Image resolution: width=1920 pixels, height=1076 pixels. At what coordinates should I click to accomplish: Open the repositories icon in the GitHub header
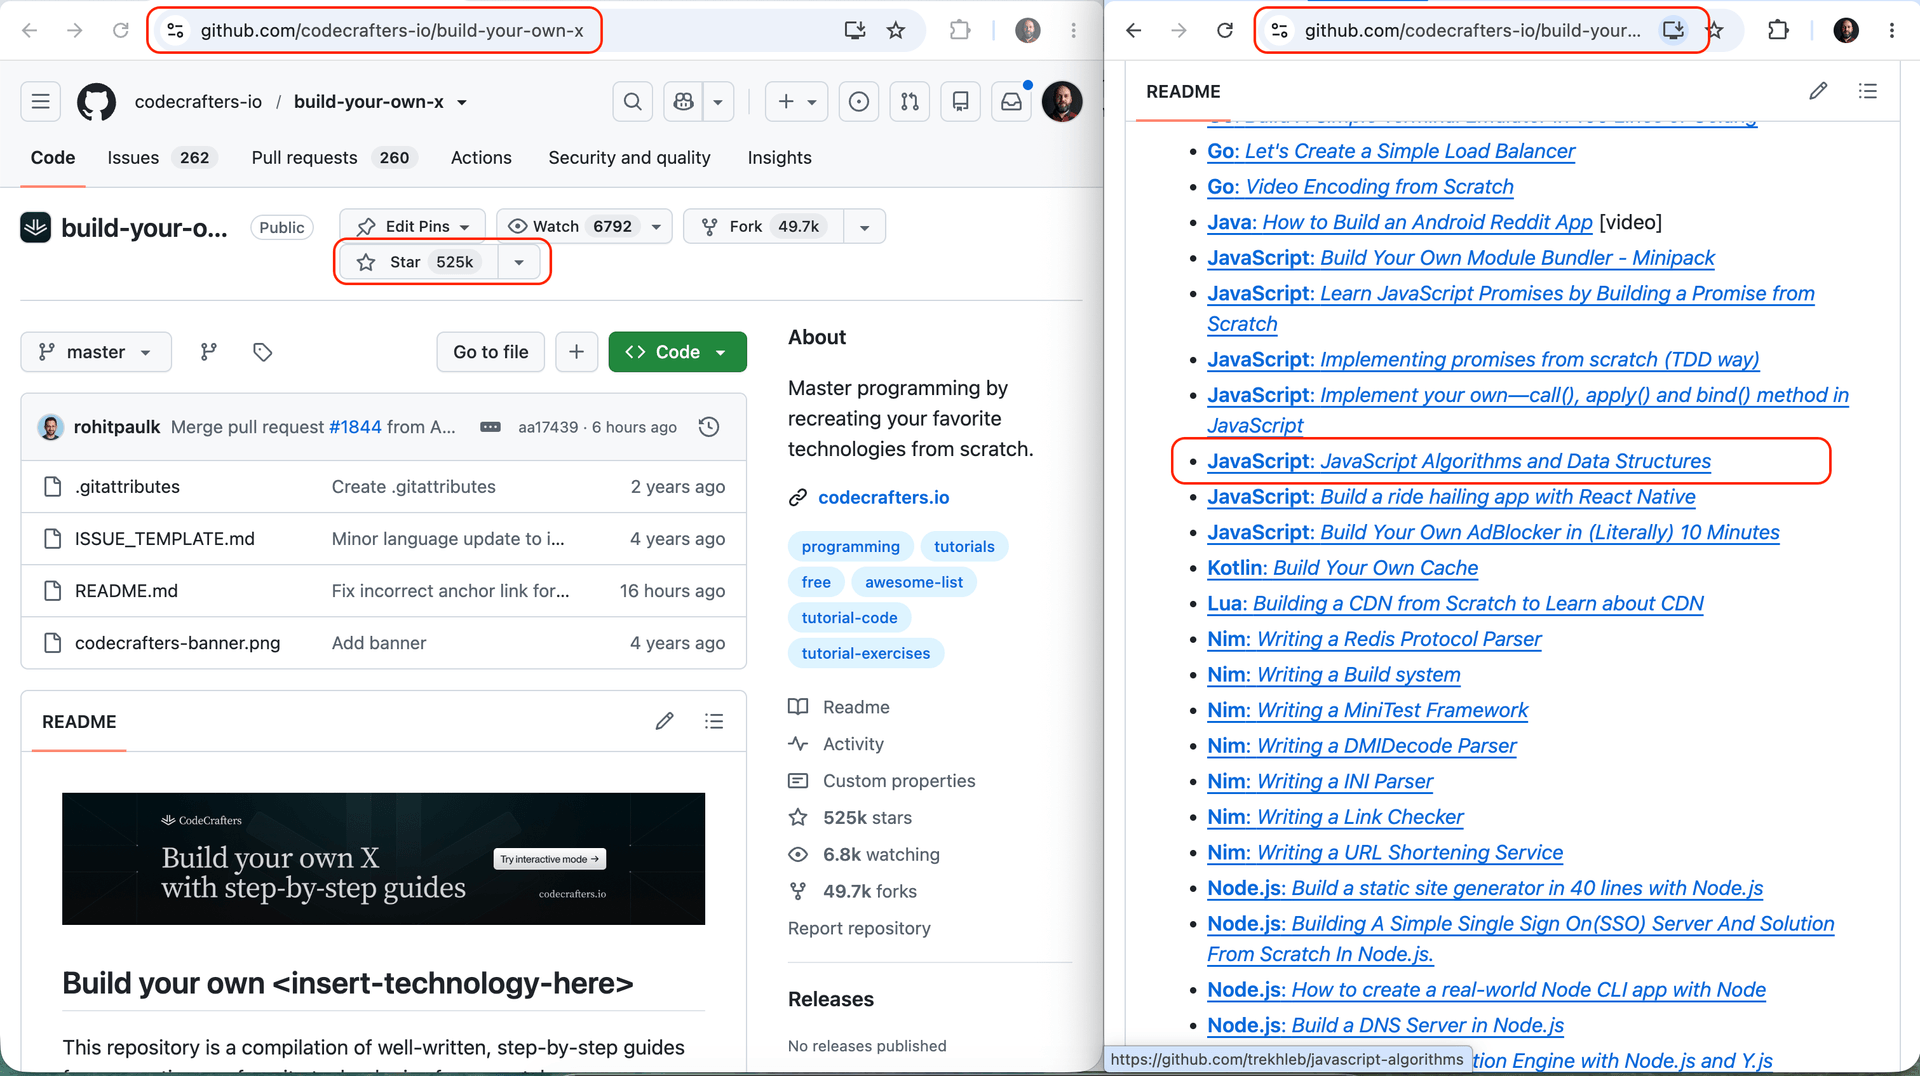tap(961, 101)
